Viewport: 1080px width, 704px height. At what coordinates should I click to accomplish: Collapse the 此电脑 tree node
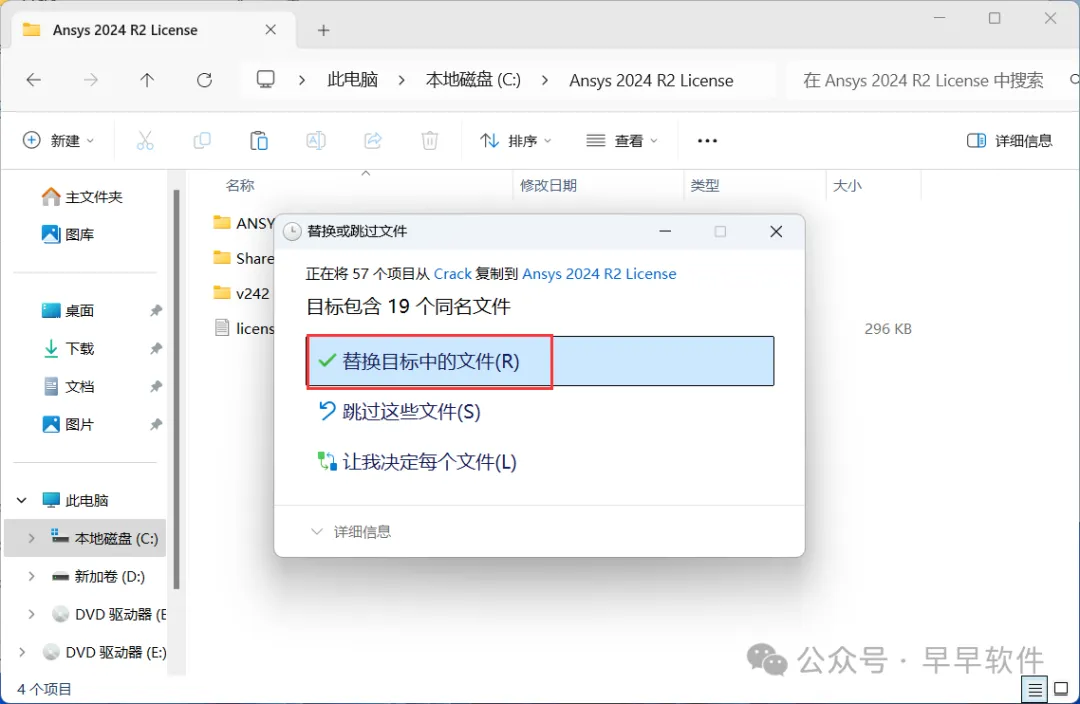[22, 501]
